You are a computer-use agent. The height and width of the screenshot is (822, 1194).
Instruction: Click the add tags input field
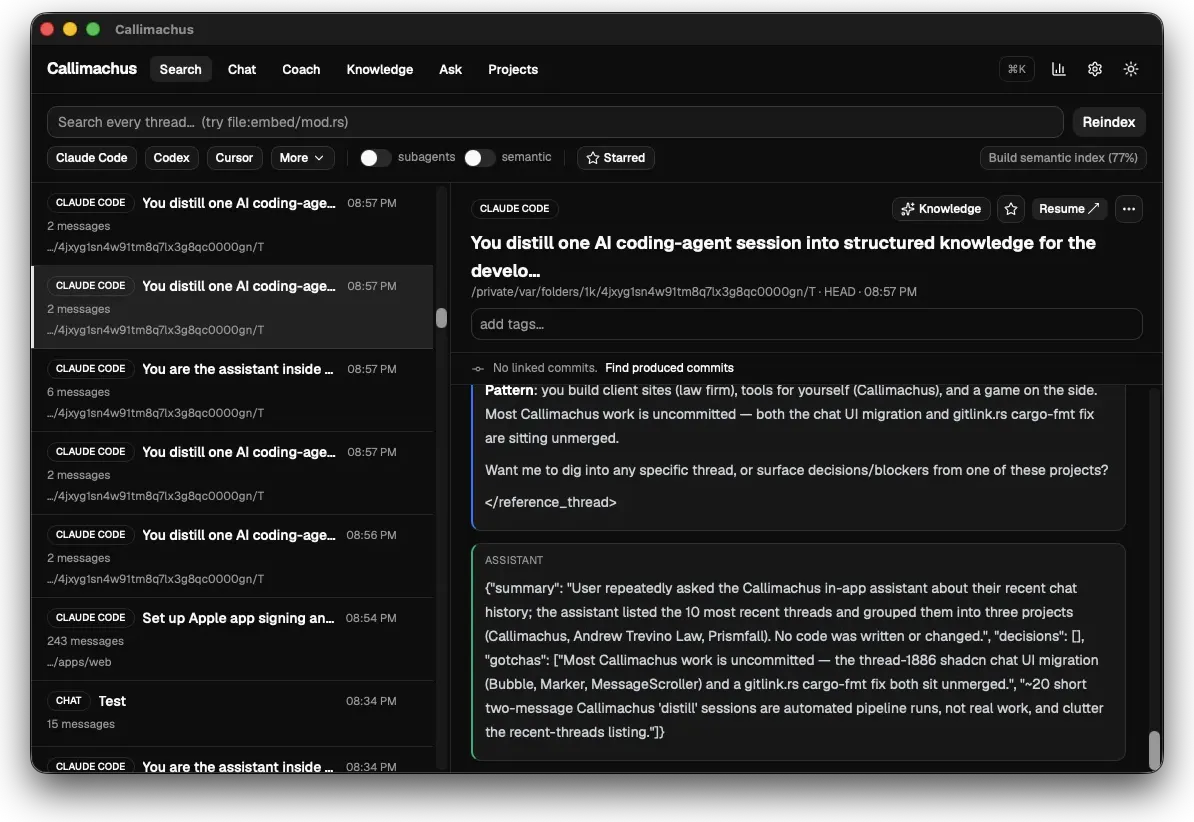(x=806, y=324)
